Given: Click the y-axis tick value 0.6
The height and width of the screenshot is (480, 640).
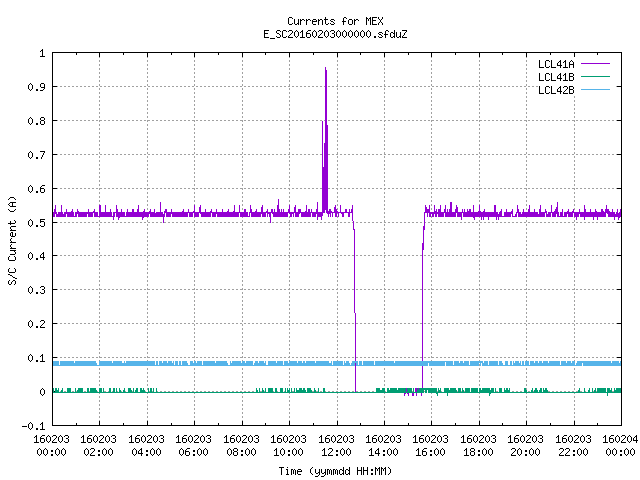Looking at the screenshot, I should point(36,189).
